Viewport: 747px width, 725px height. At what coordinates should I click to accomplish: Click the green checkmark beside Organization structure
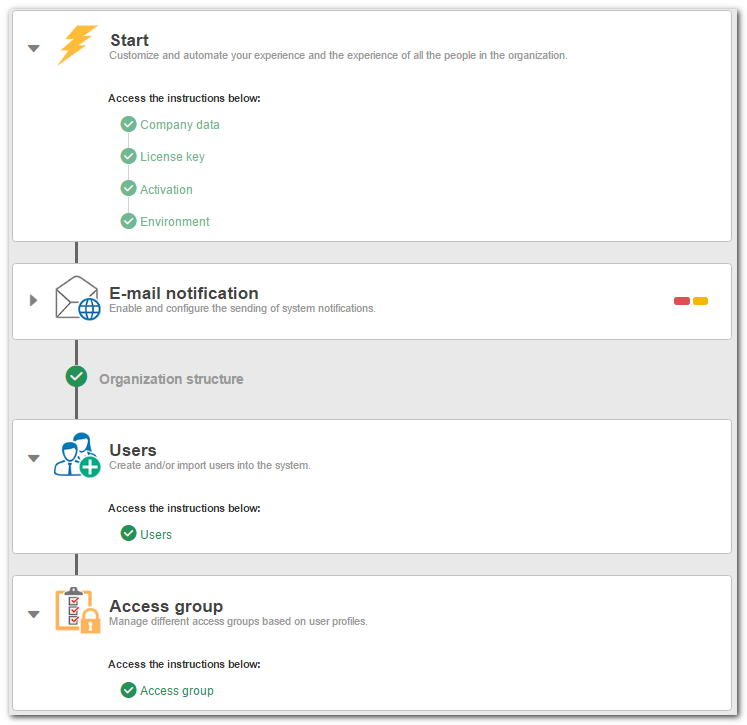click(x=76, y=376)
